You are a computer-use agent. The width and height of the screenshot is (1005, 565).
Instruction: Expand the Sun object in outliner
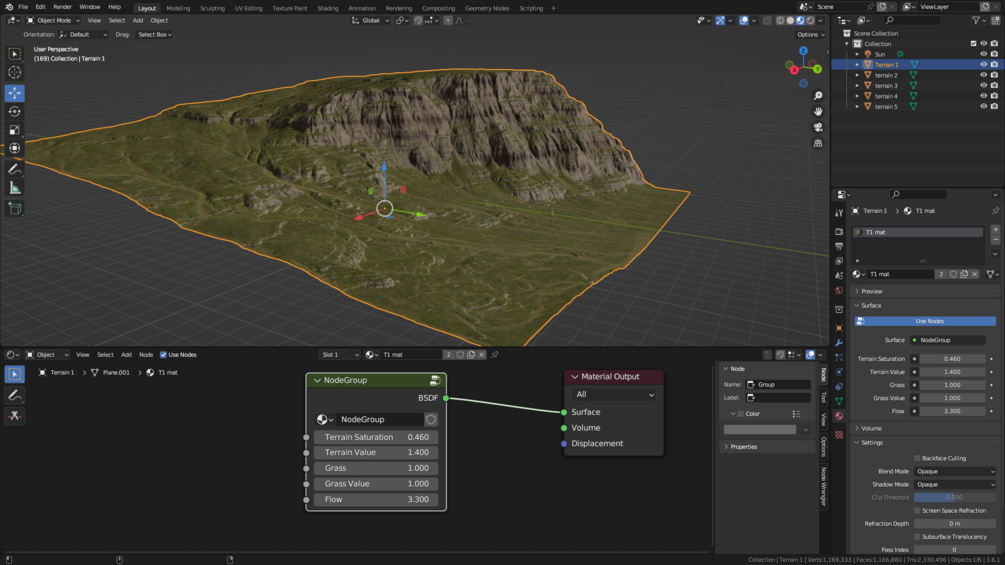[x=857, y=54]
